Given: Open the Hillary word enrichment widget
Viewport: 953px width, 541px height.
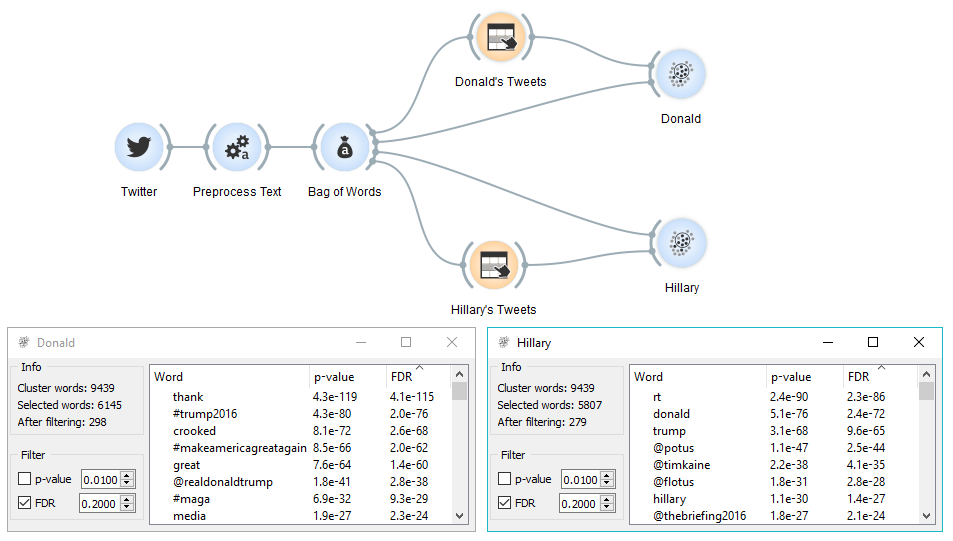Looking at the screenshot, I should point(681,243).
